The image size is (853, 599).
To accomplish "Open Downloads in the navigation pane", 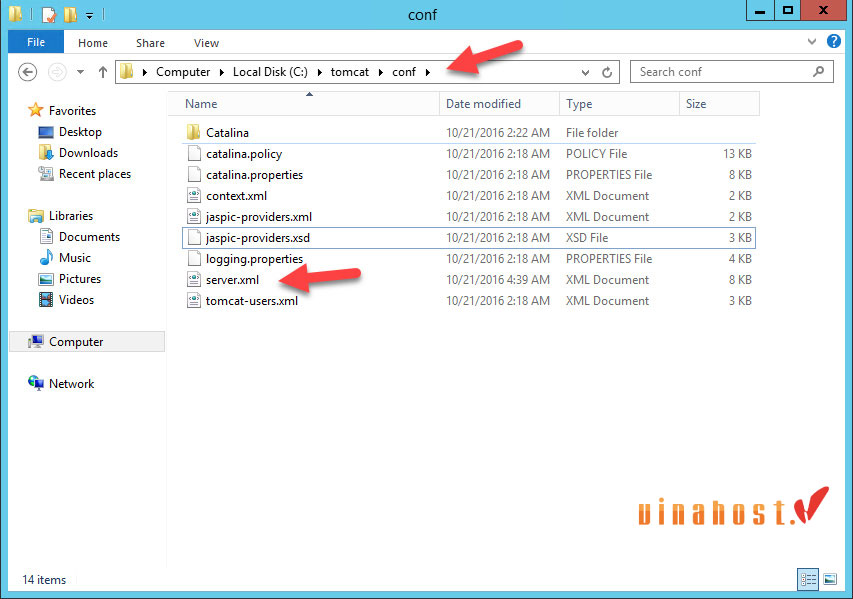I will pos(88,153).
